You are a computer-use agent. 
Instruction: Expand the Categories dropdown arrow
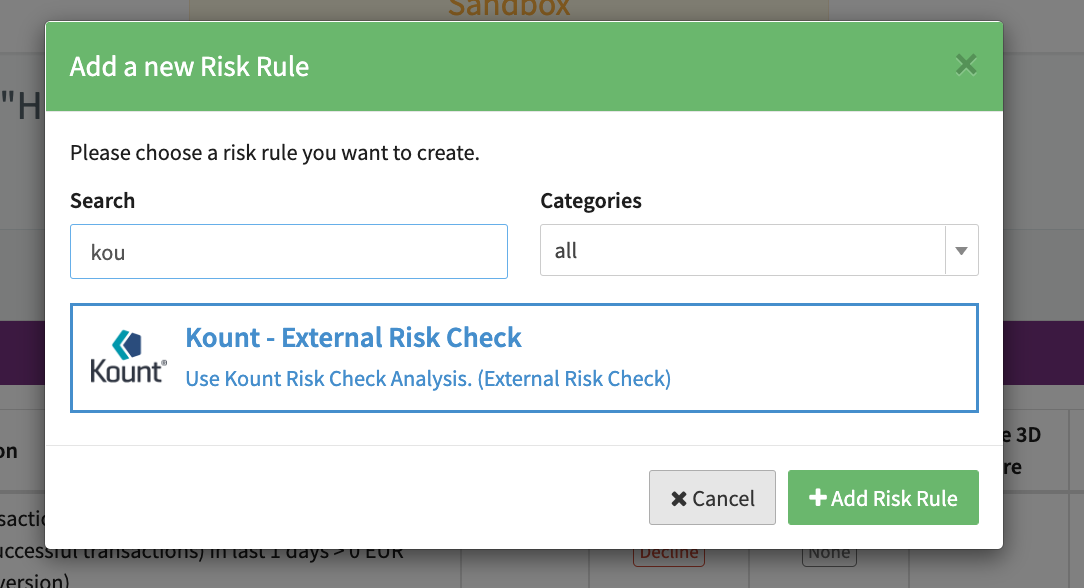(x=961, y=250)
